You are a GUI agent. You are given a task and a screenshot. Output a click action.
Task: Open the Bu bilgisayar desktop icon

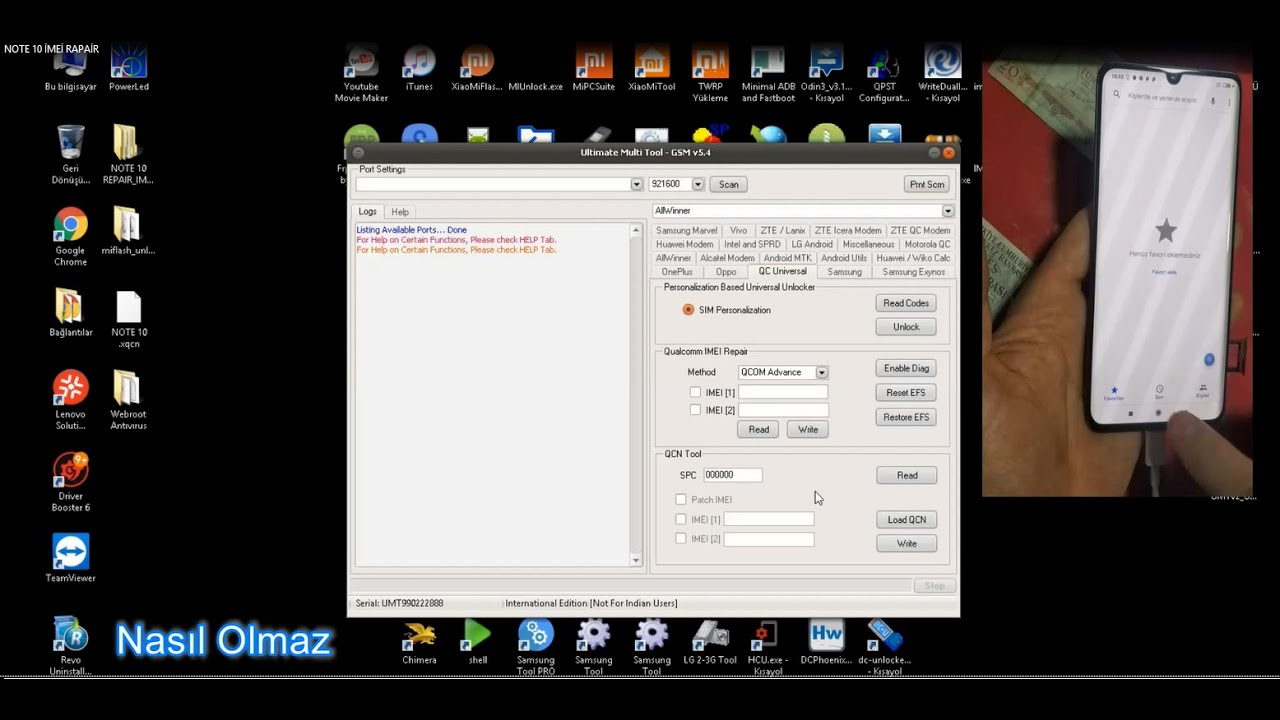(x=70, y=68)
